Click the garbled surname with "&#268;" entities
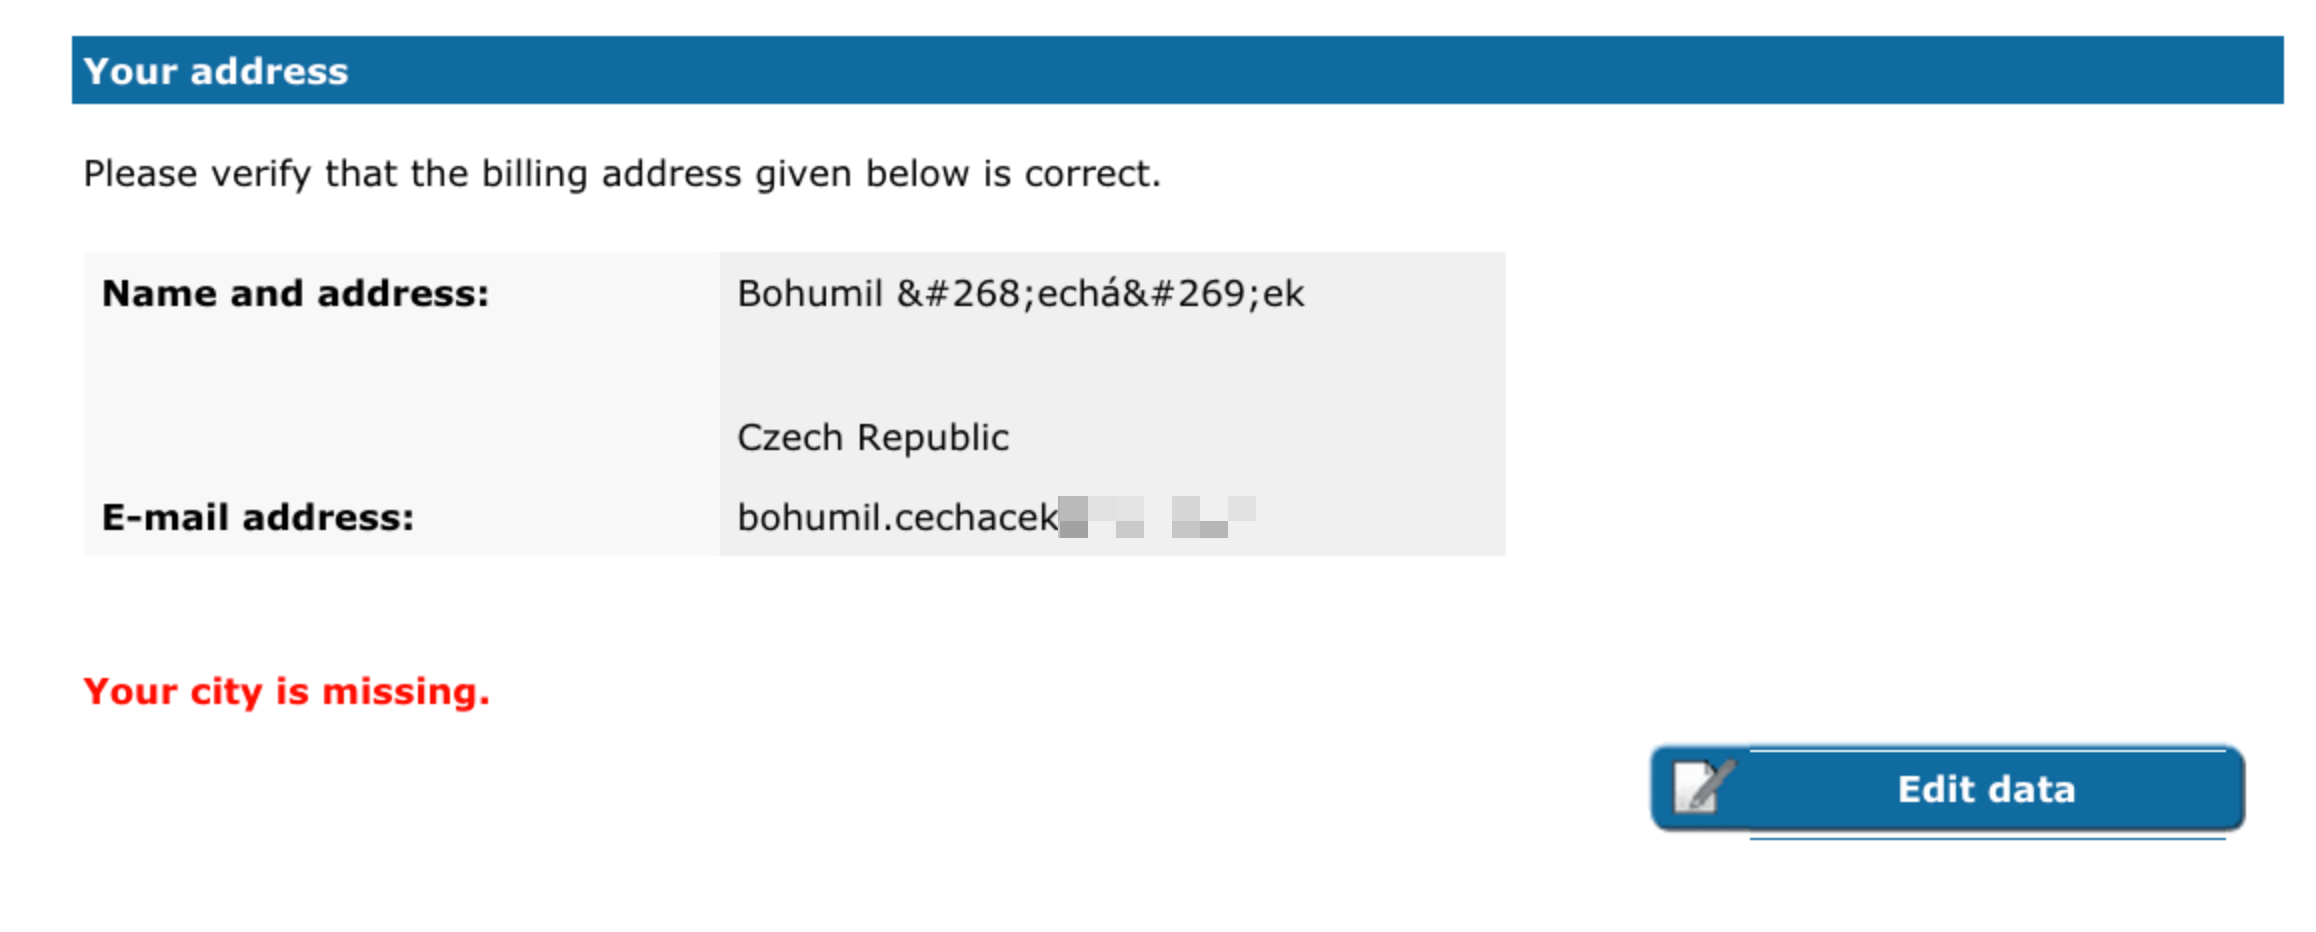 point(1100,294)
